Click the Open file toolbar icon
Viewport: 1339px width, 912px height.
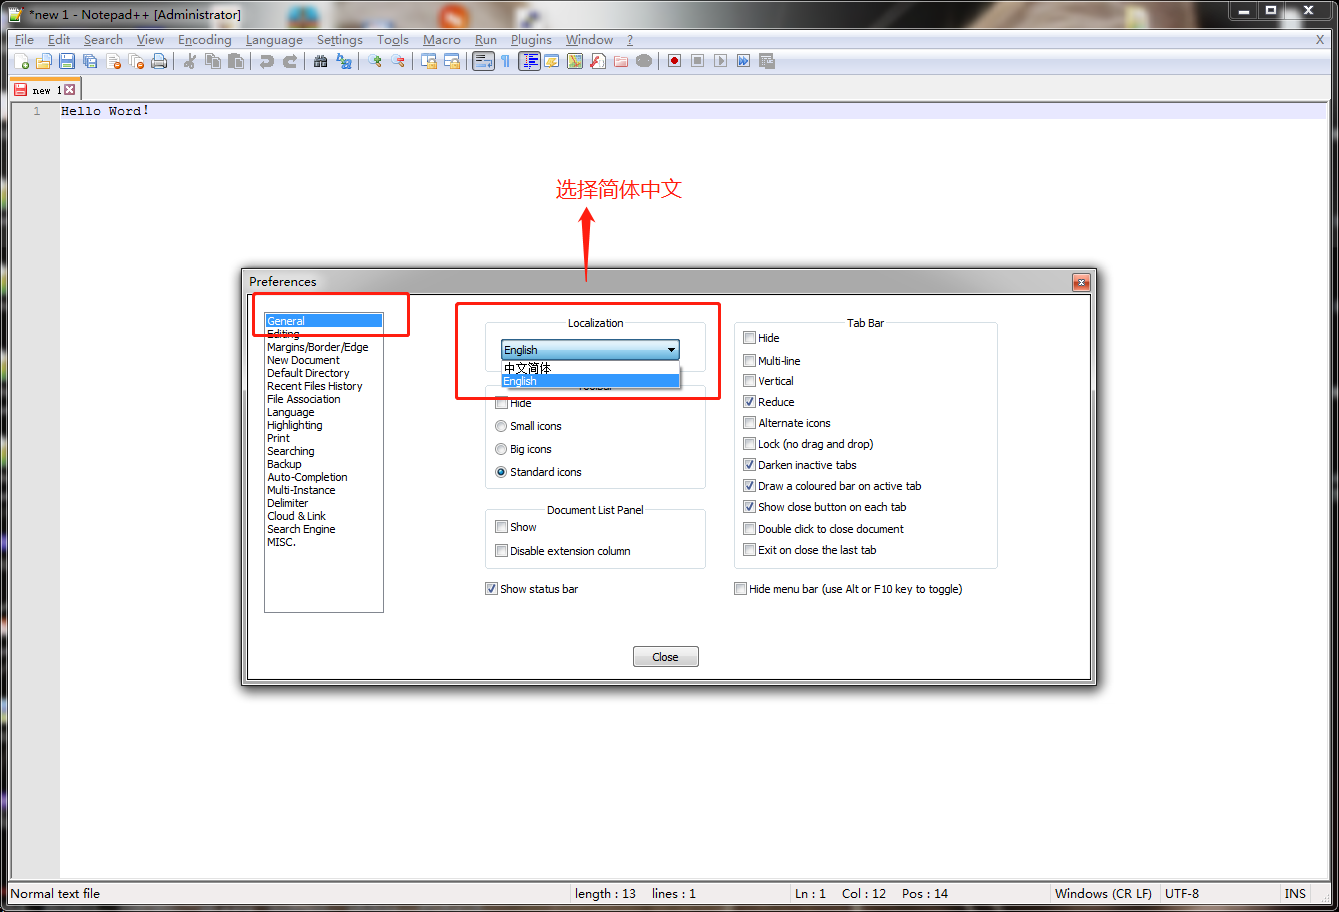coord(44,61)
